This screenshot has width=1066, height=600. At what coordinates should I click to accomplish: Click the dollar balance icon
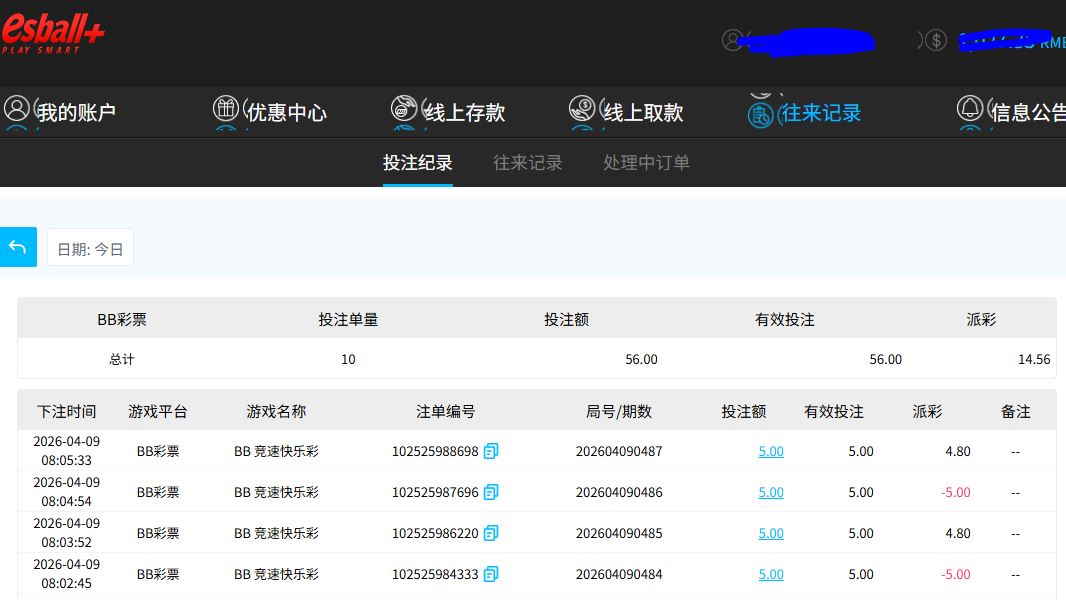coord(934,41)
